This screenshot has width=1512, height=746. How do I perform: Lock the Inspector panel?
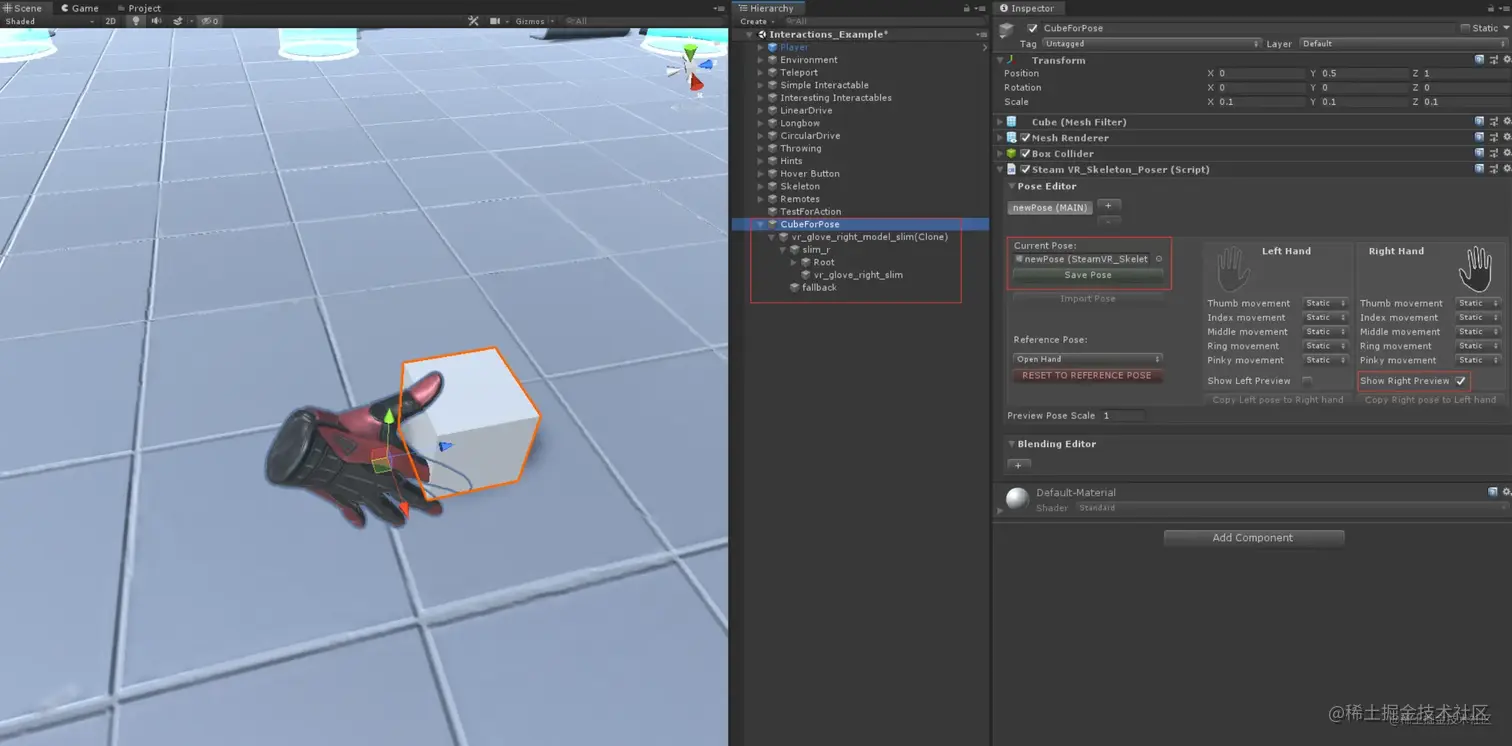pos(1492,8)
